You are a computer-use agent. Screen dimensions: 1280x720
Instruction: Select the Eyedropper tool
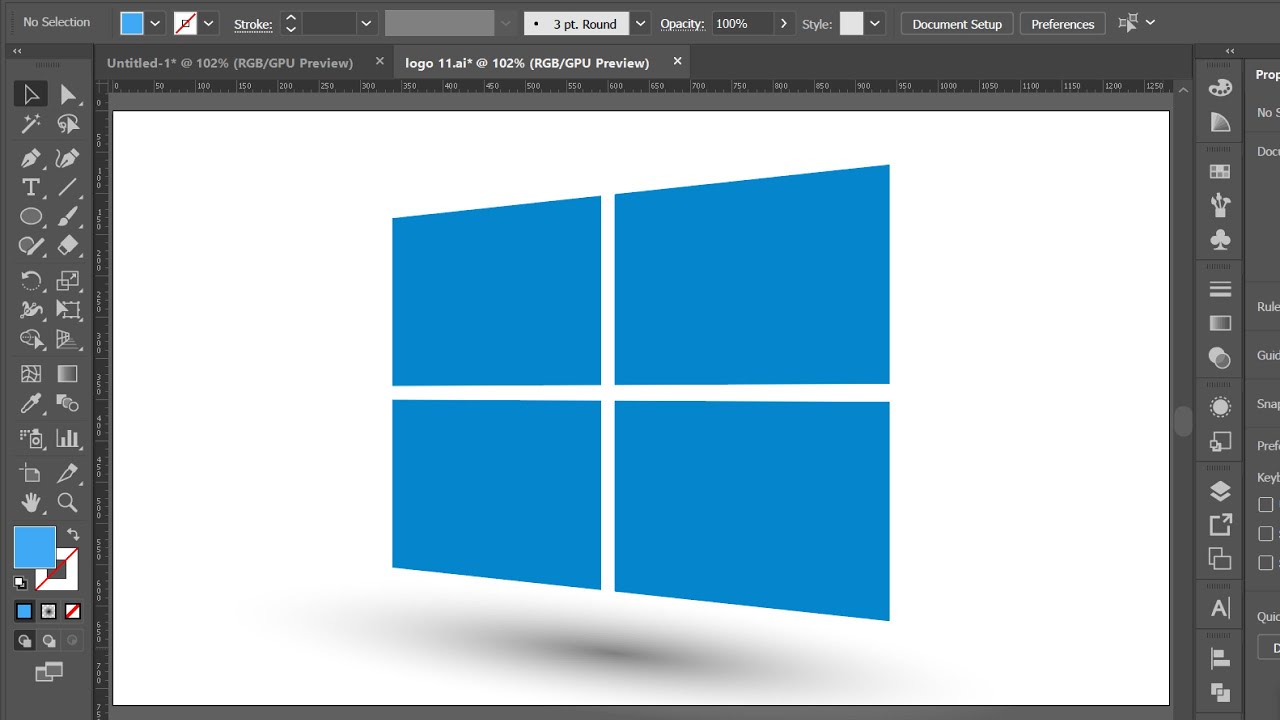[31, 403]
